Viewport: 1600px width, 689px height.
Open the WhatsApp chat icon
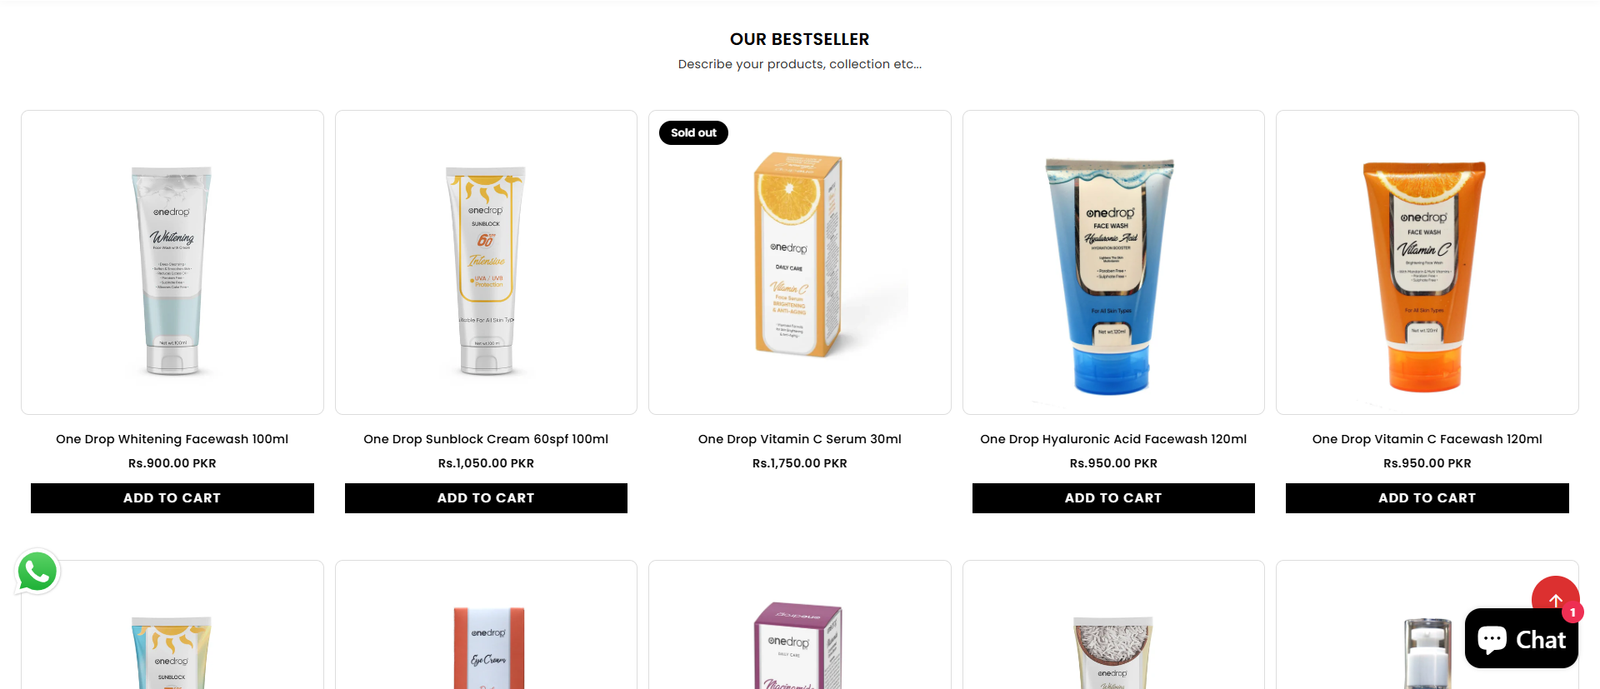pos(37,572)
